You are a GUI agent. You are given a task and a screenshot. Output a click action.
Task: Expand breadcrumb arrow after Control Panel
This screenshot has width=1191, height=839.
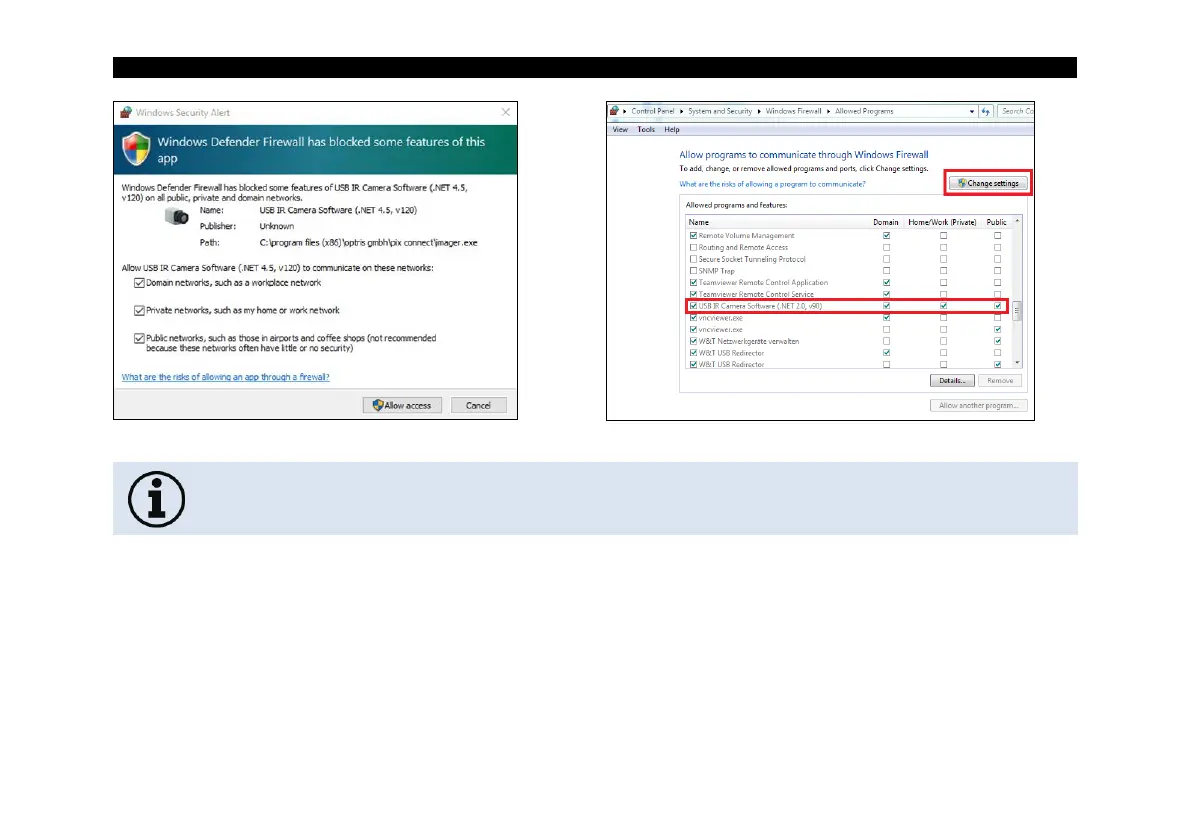click(681, 111)
